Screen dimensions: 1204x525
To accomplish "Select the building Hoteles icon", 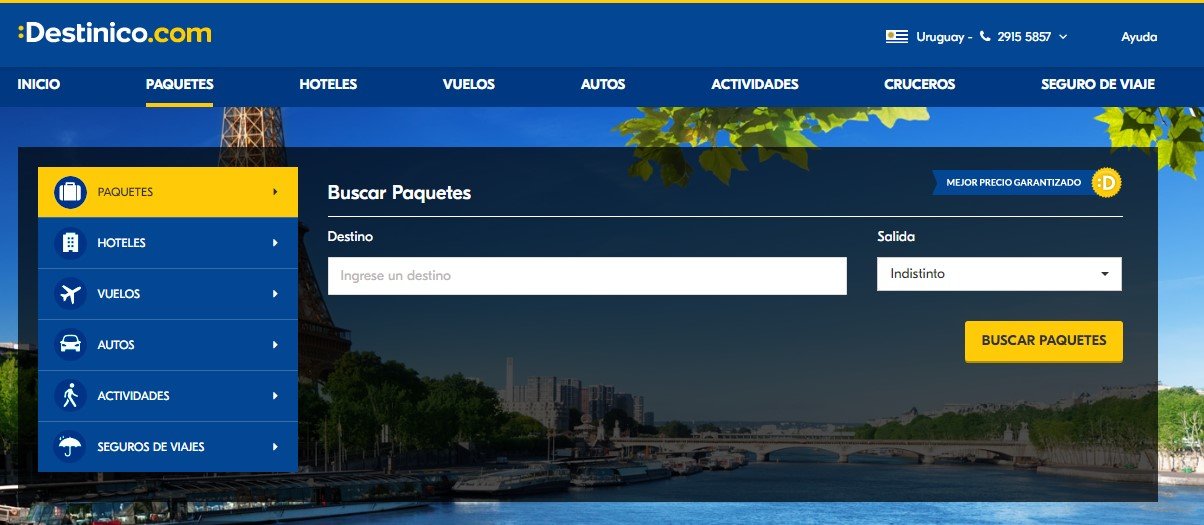I will (x=70, y=243).
